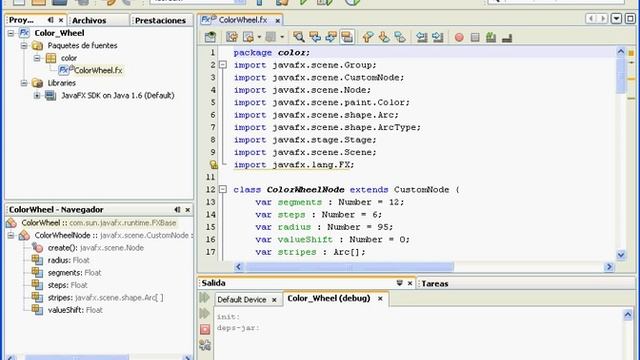Close the Salida output window
The image size is (640, 360).
pos(410,283)
